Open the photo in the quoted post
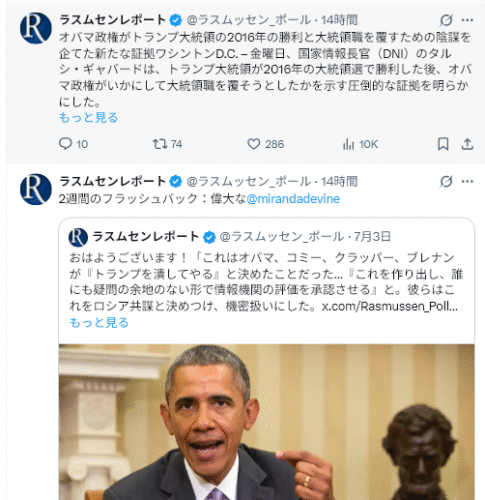The image size is (485, 500). (266, 422)
